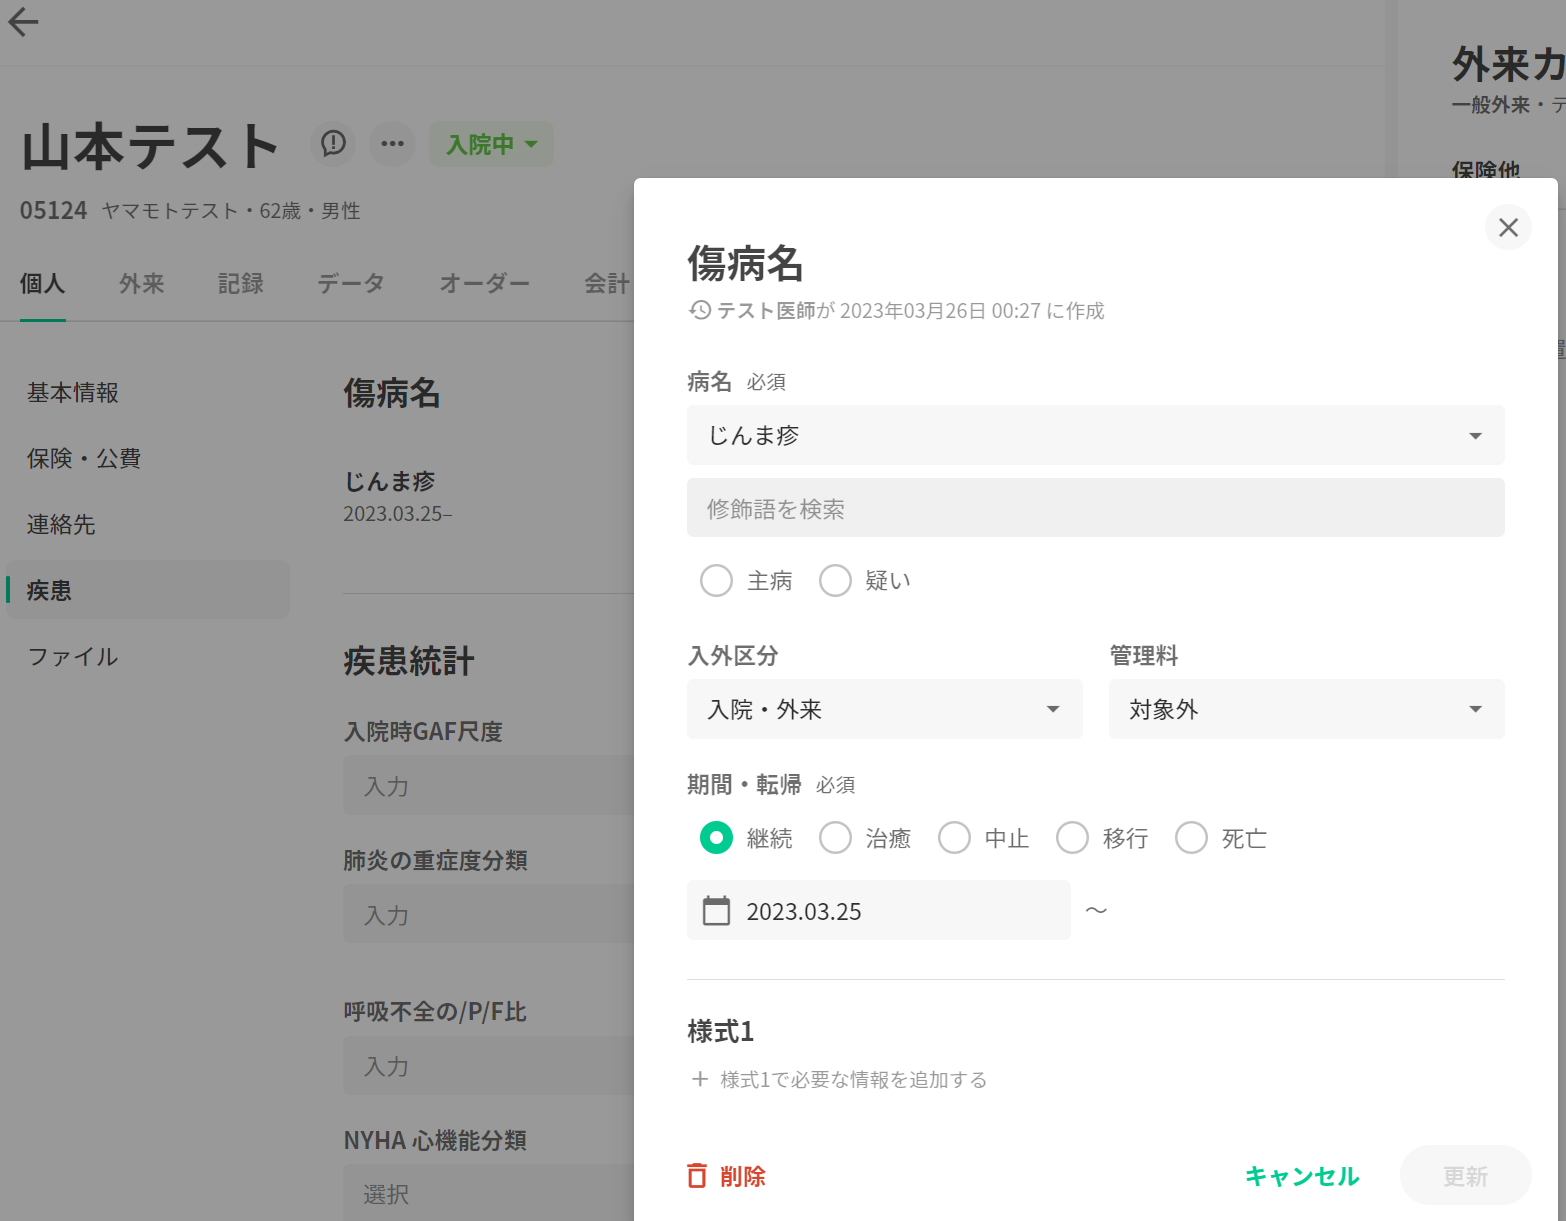Select the 中止 outcome radio button
The height and width of the screenshot is (1221, 1566).
pos(954,838)
